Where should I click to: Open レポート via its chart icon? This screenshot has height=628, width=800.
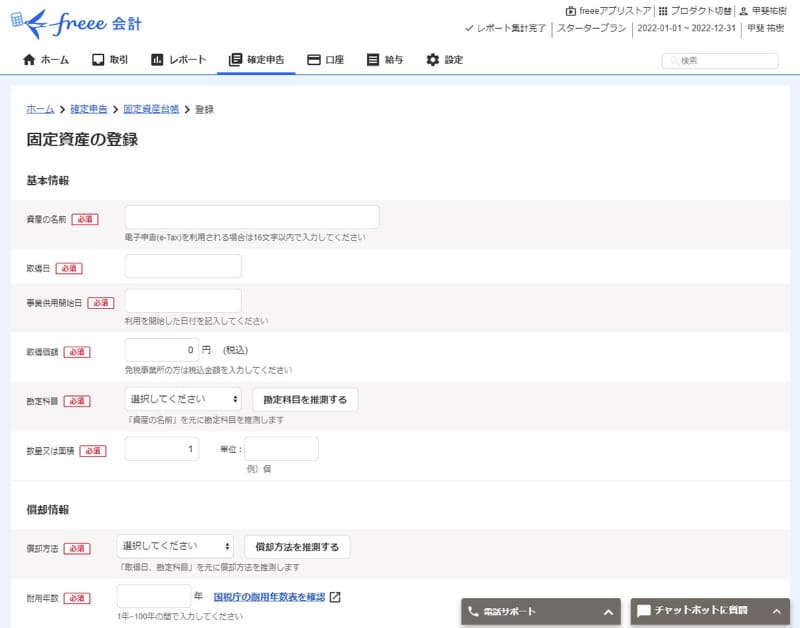pyautogui.click(x=160, y=59)
